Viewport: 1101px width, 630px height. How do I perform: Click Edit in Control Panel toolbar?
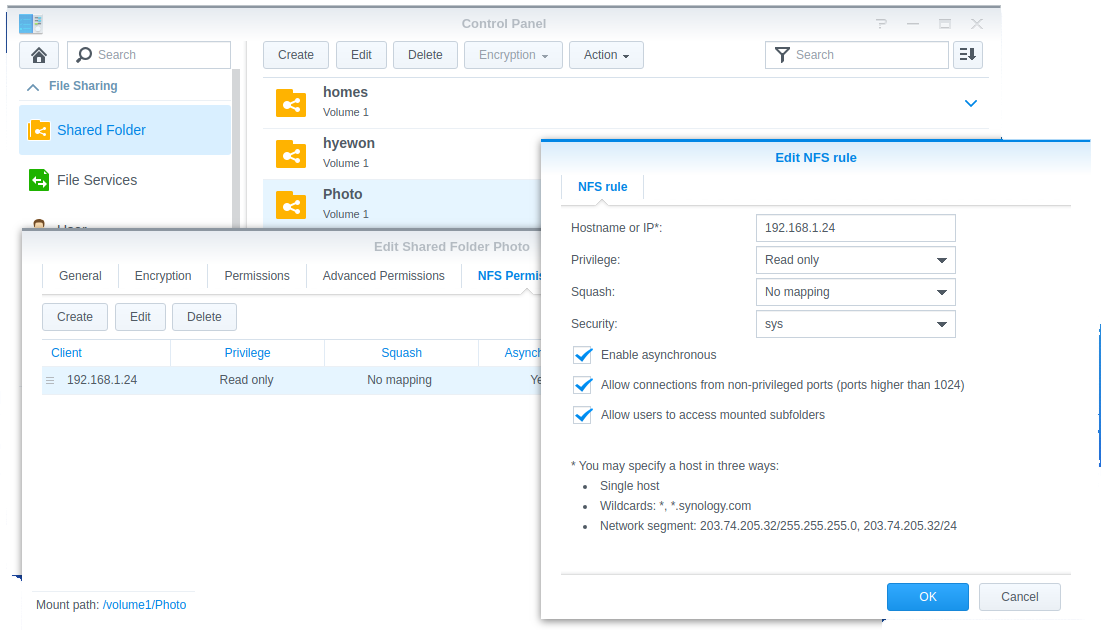pyautogui.click(x=361, y=55)
